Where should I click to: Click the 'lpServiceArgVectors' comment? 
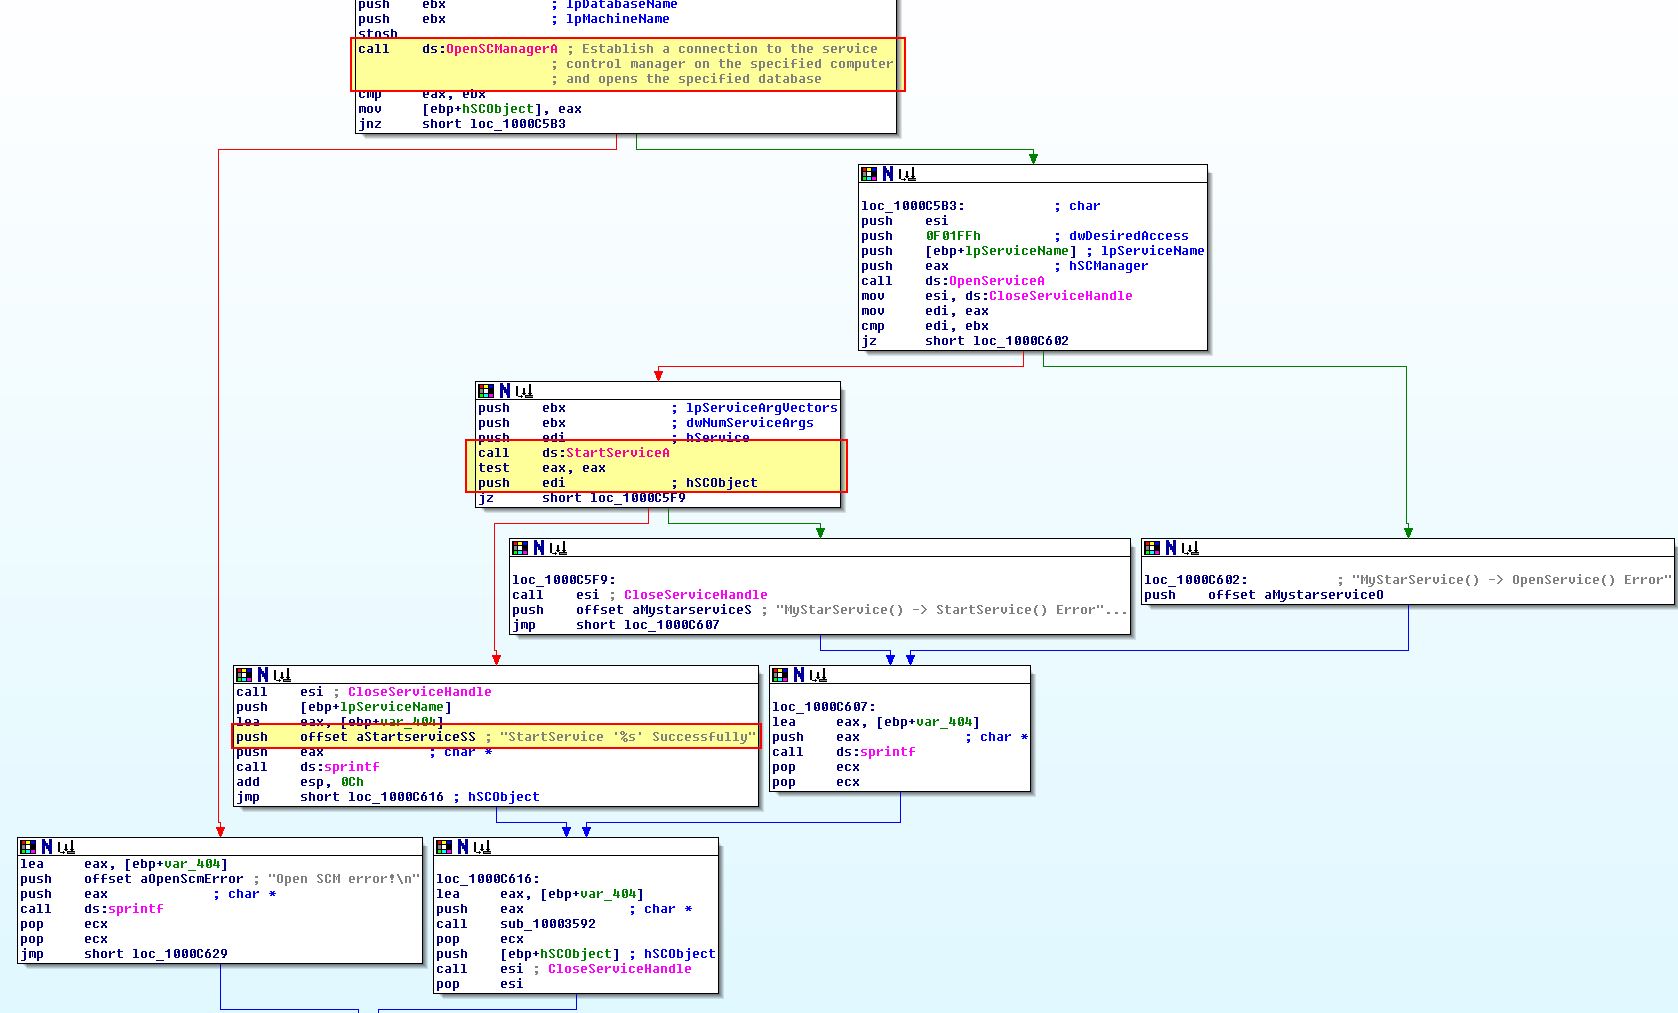[762, 408]
